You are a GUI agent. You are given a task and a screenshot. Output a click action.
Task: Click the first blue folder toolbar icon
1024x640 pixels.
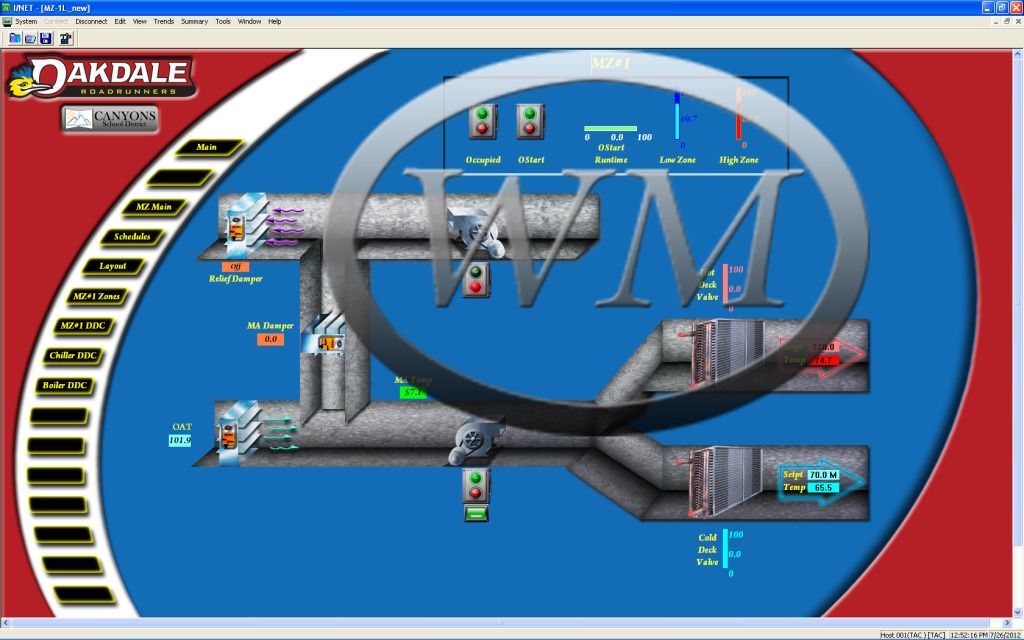tap(14, 39)
